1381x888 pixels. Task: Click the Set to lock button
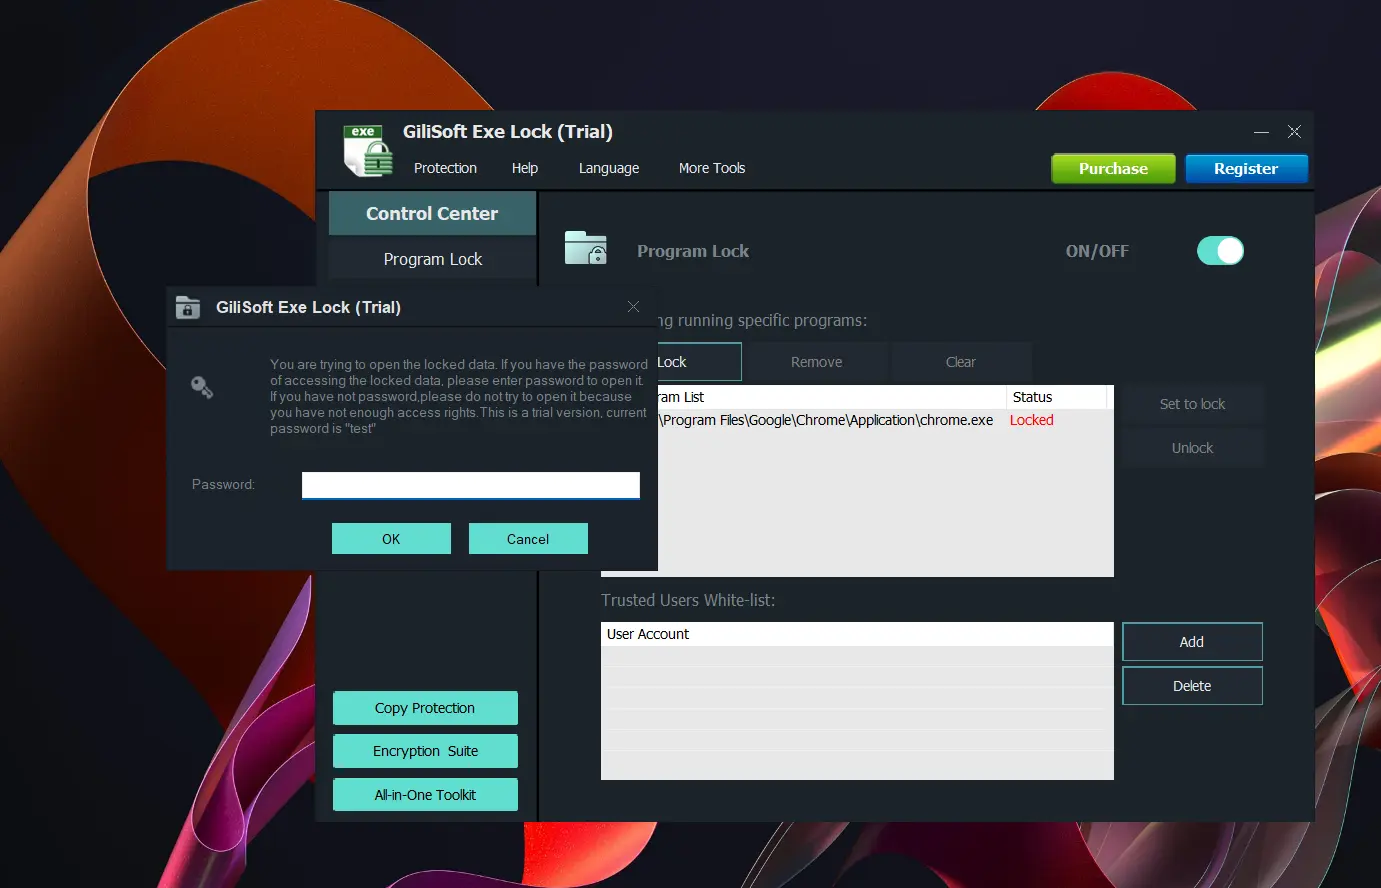coord(1192,404)
